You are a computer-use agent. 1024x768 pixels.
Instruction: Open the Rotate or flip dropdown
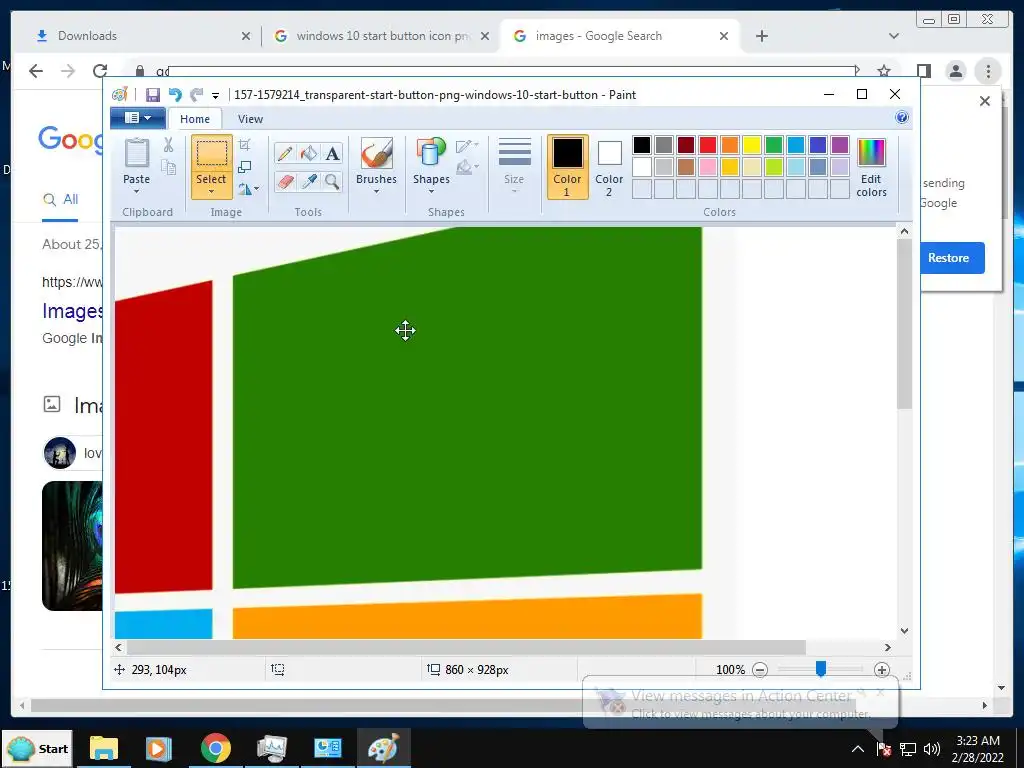coord(248,189)
